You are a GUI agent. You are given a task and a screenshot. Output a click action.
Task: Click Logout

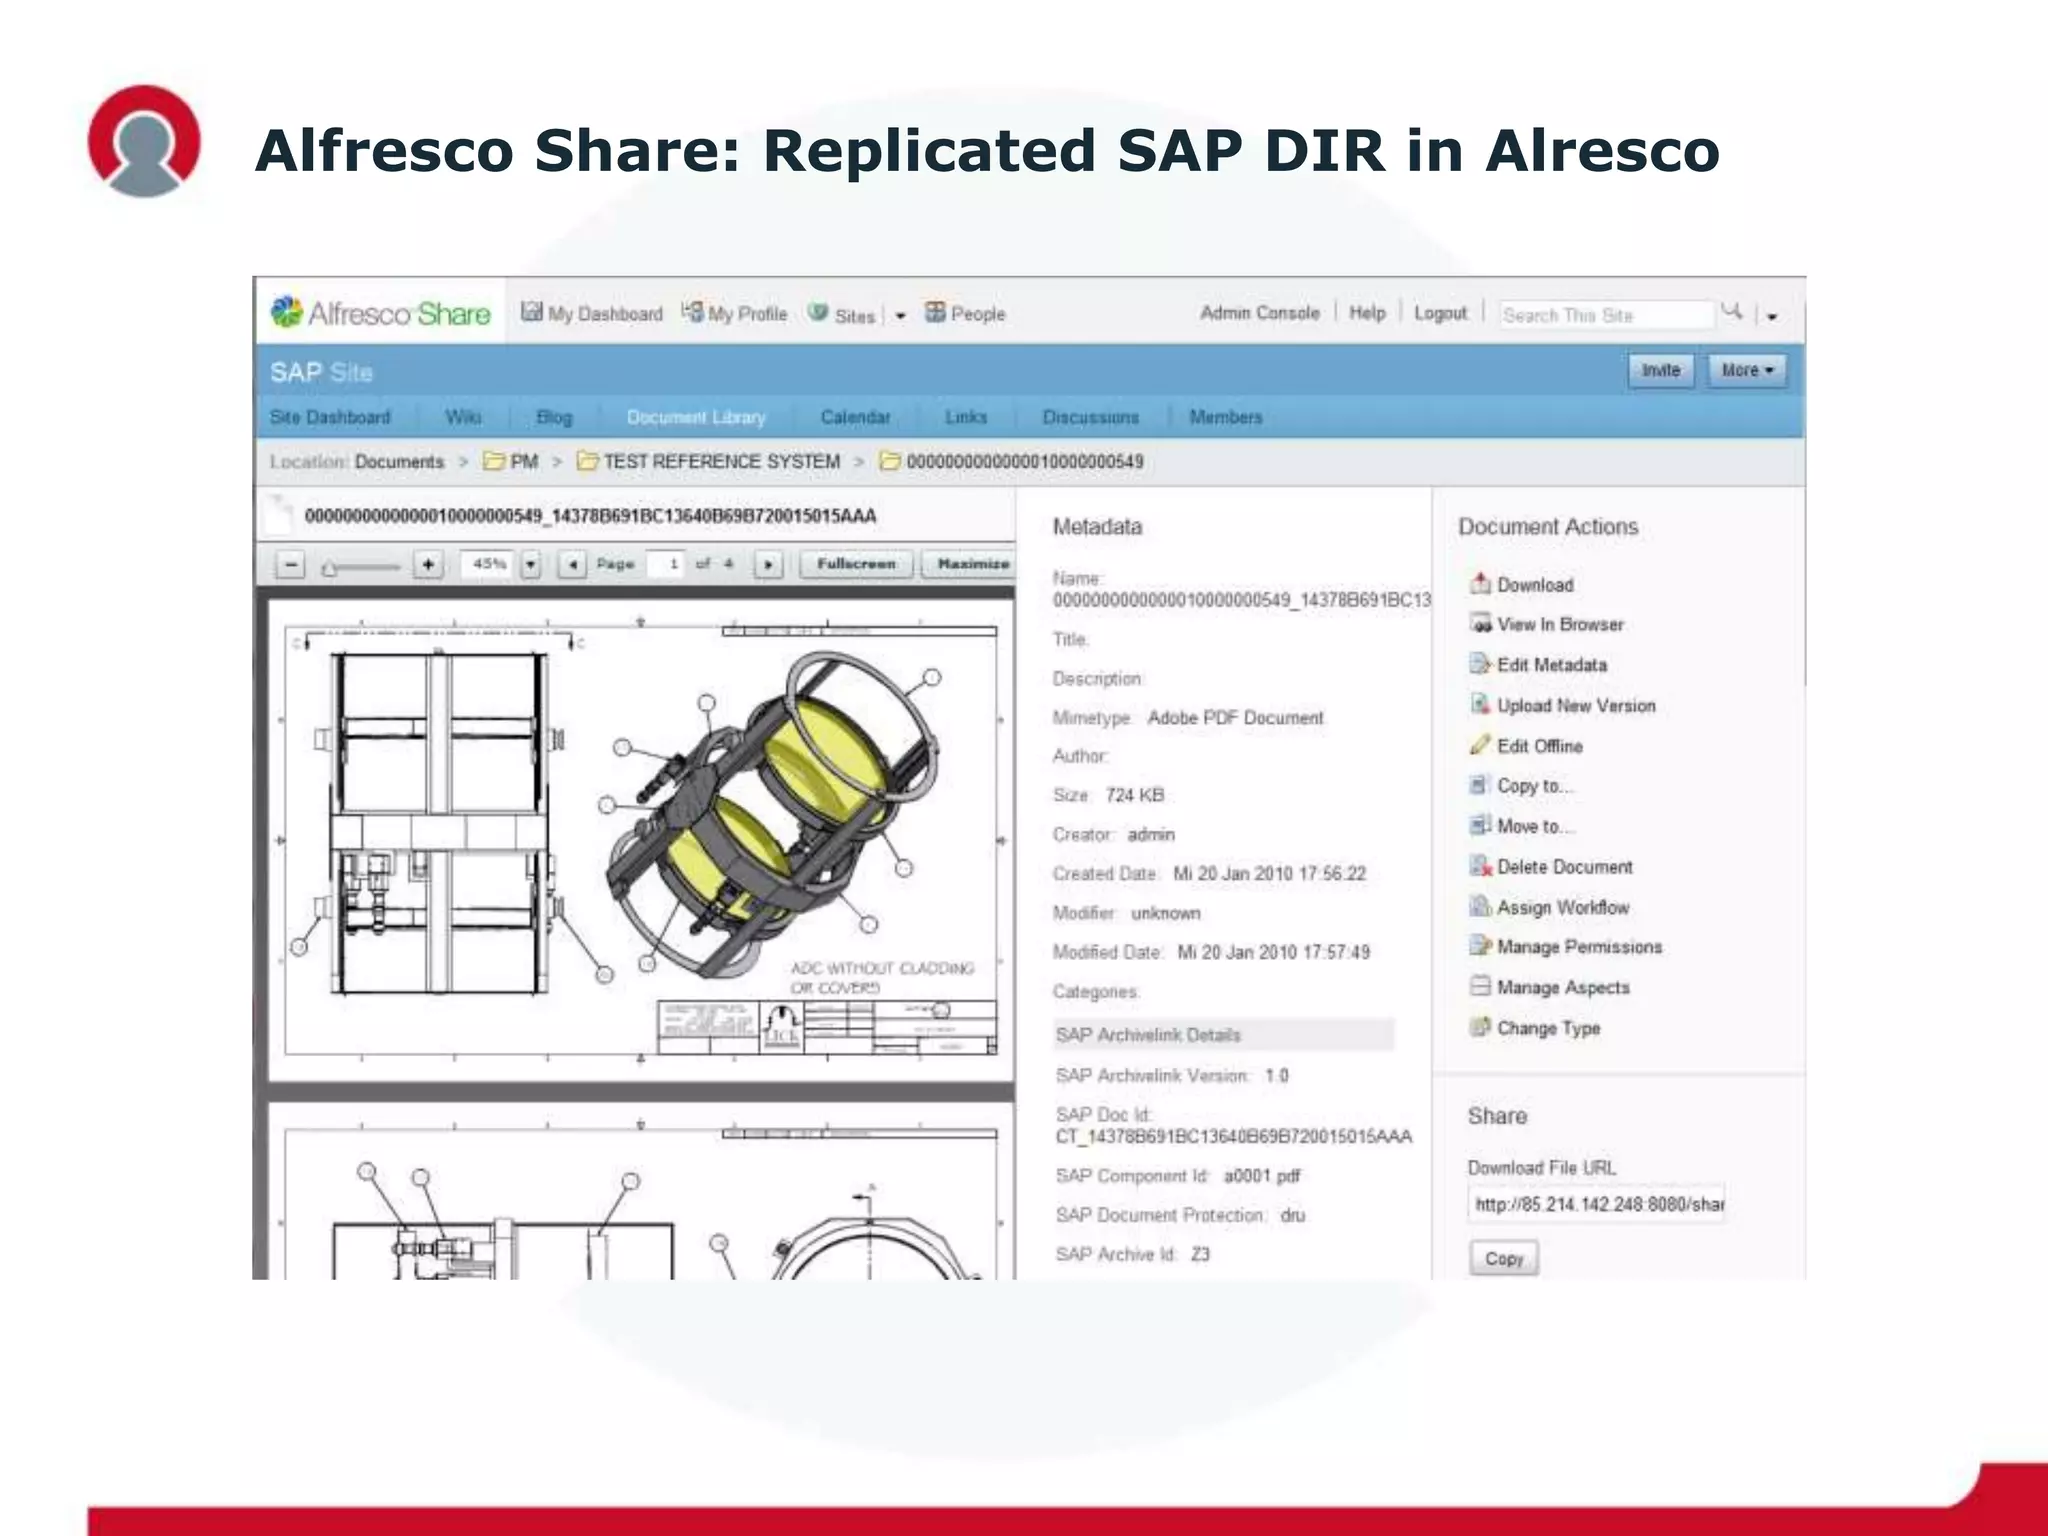tap(1440, 313)
